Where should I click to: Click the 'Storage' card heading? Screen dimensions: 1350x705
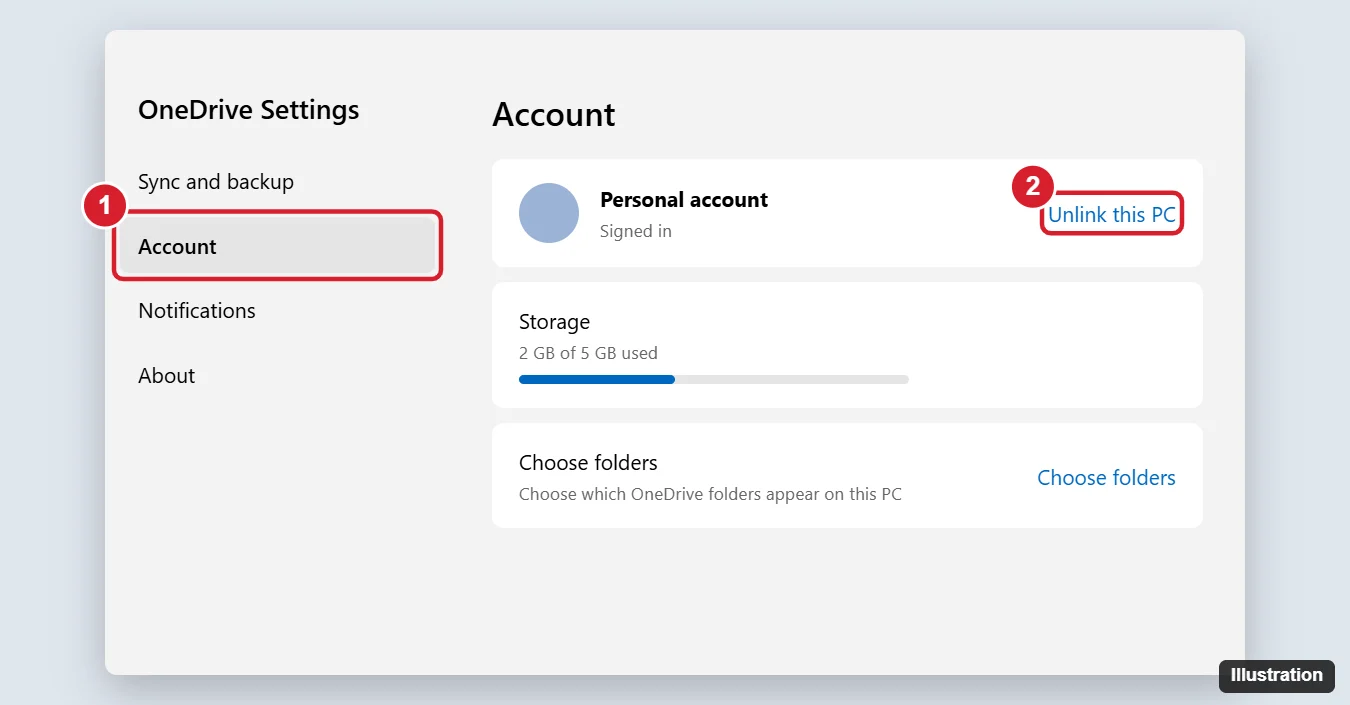555,322
